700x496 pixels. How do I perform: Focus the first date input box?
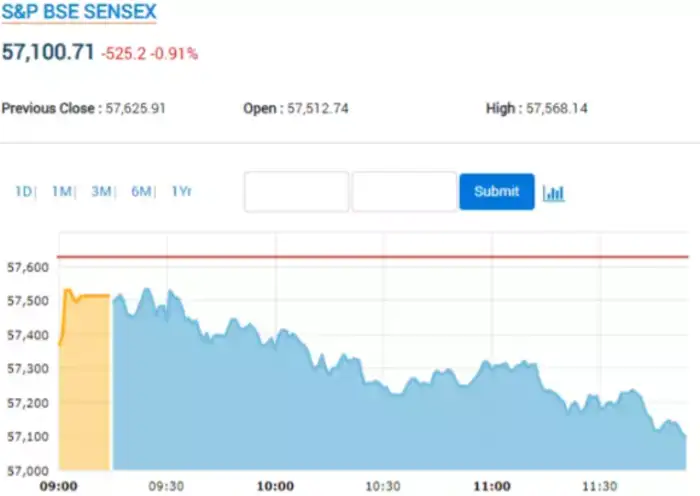[x=296, y=191]
